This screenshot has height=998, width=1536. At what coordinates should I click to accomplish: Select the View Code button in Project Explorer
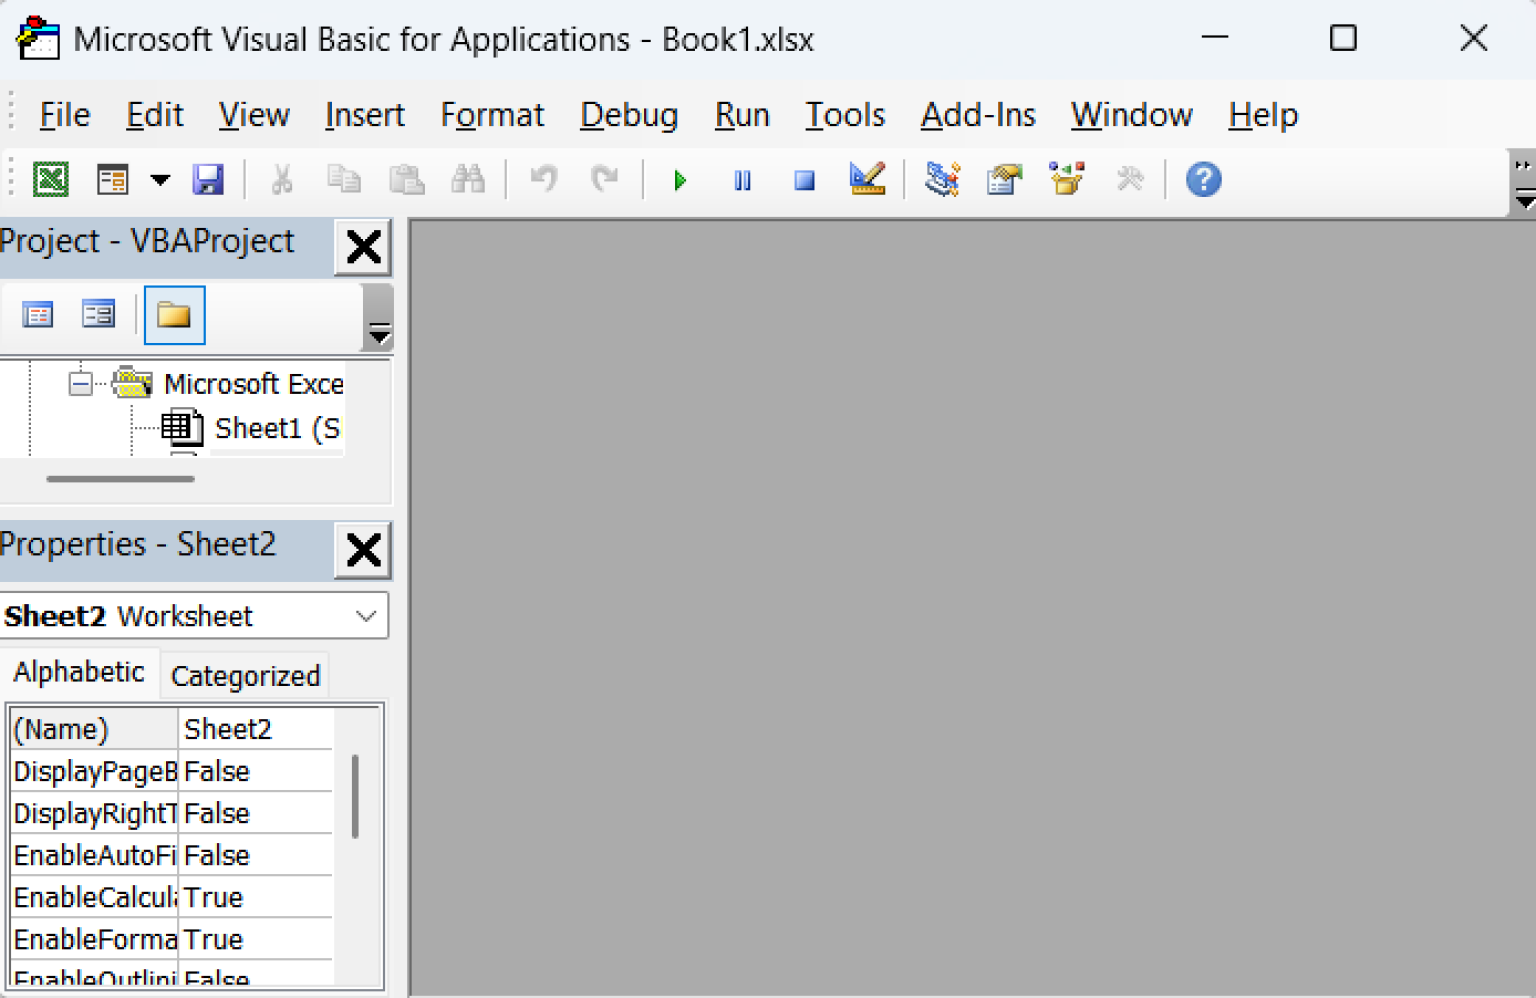pyautogui.click(x=38, y=314)
